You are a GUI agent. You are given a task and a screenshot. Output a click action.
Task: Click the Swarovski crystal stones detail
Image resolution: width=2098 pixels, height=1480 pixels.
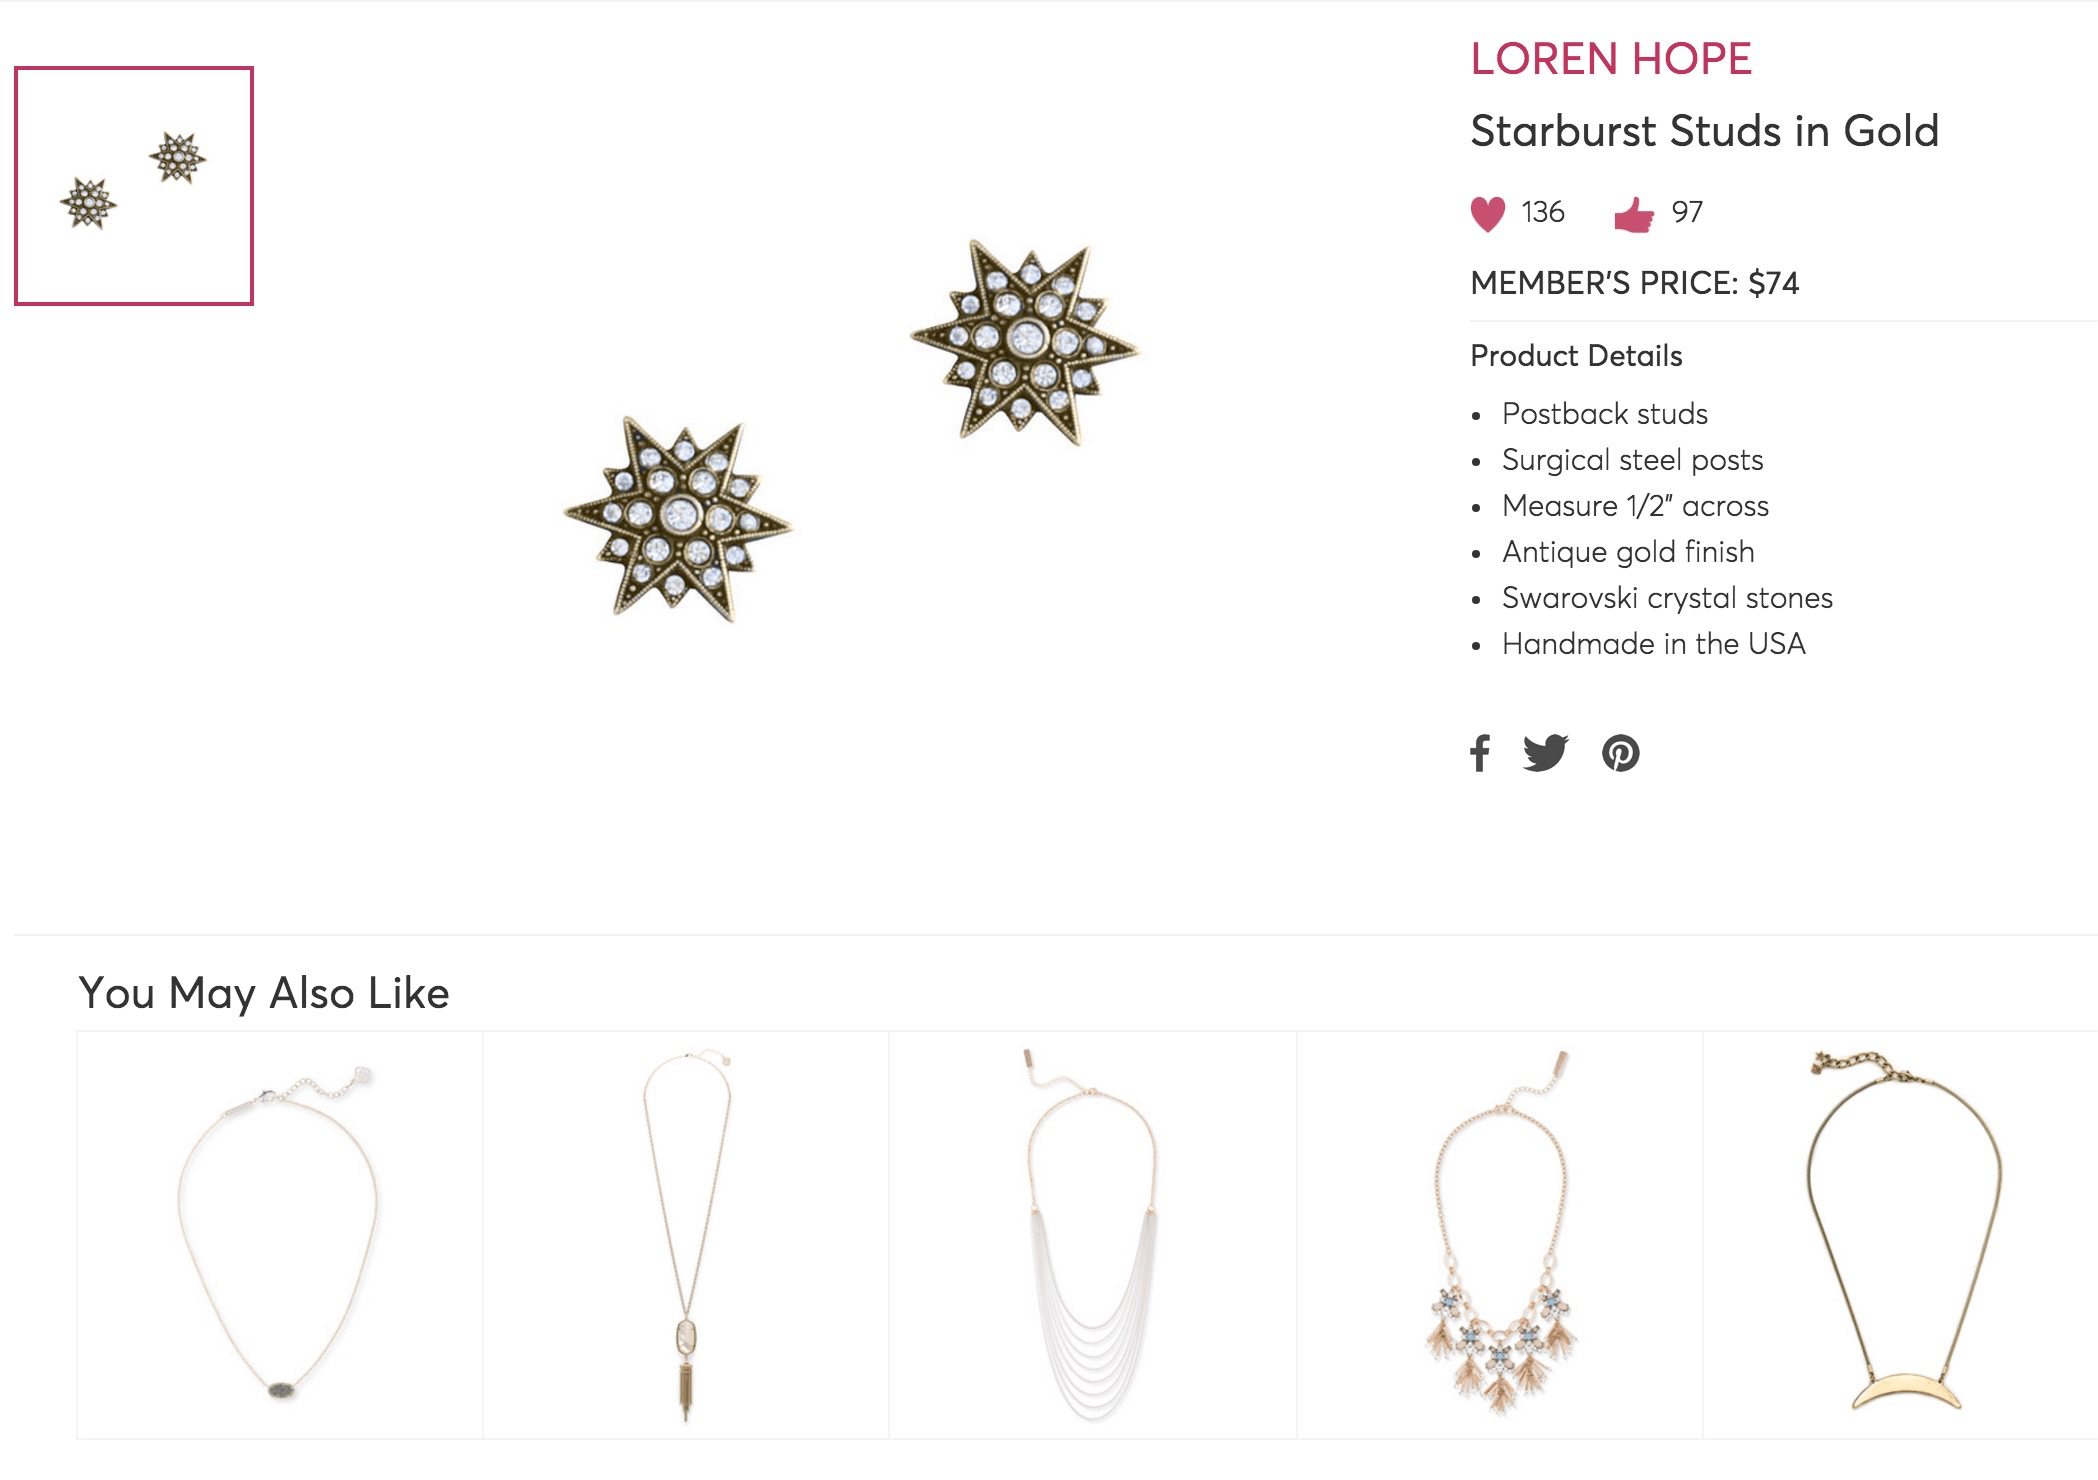[1667, 598]
